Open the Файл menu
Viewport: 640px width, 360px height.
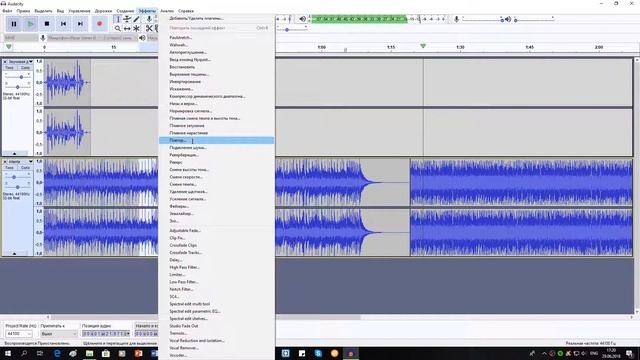pyautogui.click(x=7, y=11)
